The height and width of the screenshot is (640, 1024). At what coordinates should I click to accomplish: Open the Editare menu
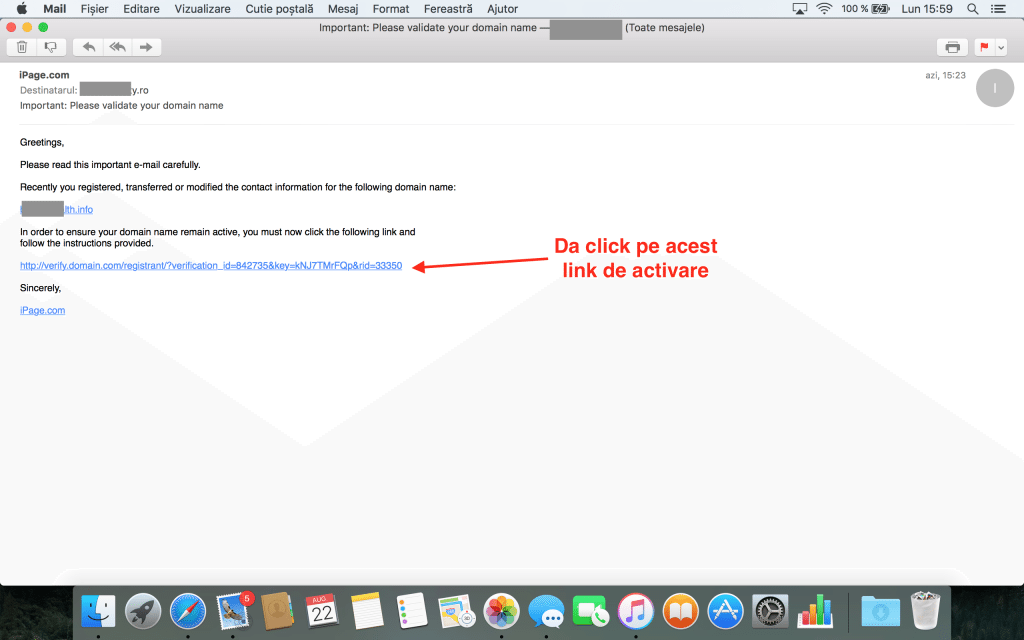click(x=141, y=8)
